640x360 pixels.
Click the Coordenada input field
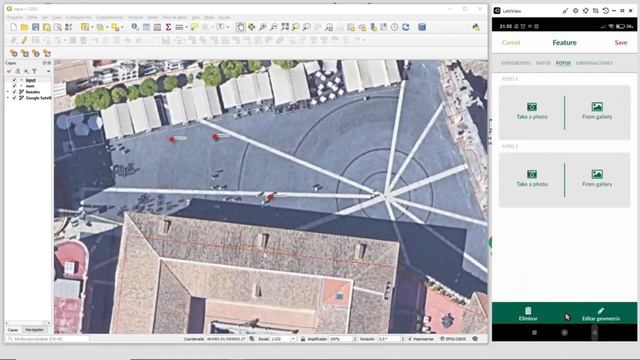[x=226, y=339]
